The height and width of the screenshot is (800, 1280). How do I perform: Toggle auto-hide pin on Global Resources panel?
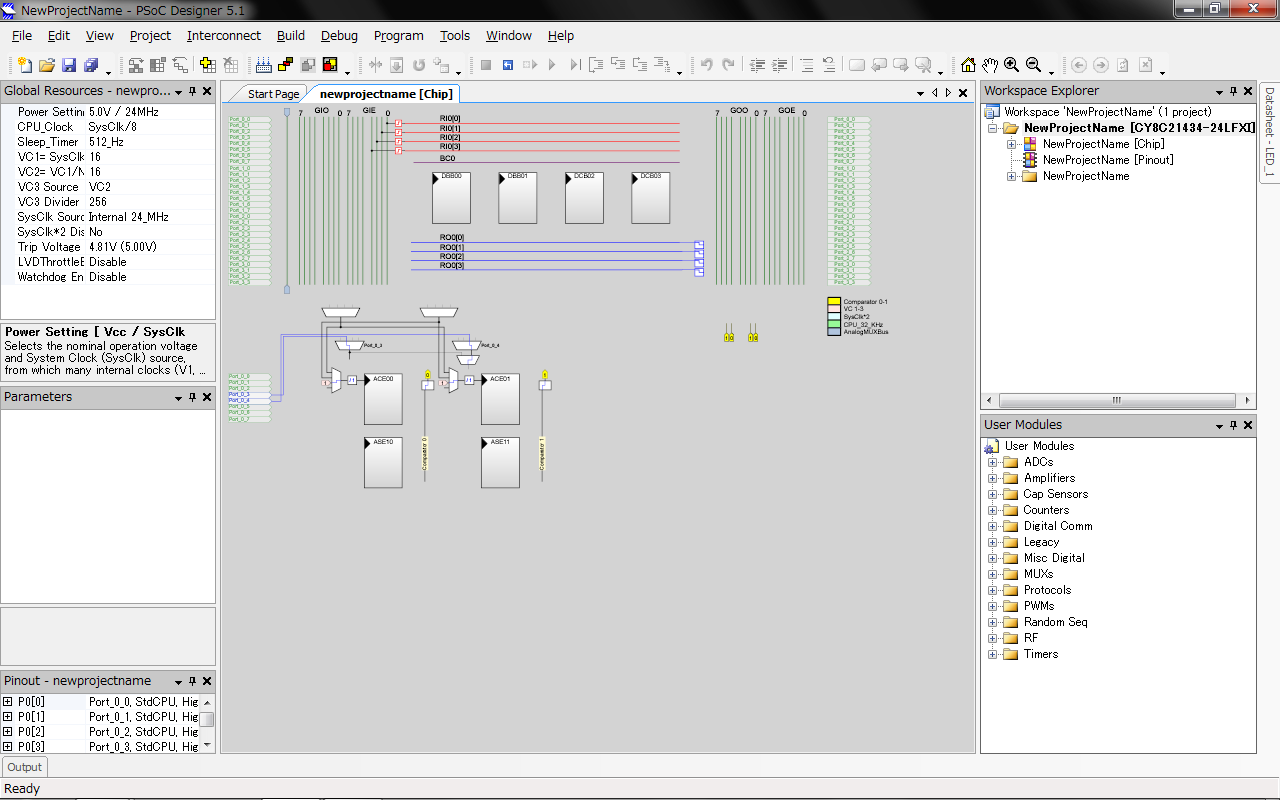[193, 91]
